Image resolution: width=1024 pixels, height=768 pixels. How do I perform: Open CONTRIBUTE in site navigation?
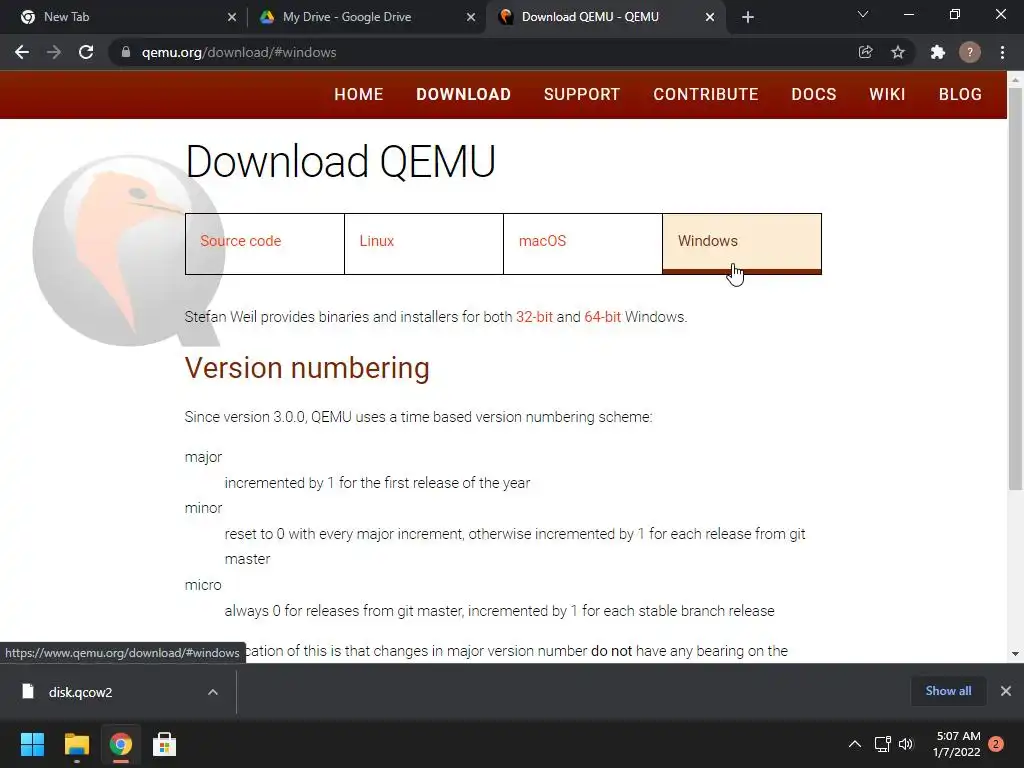coord(706,94)
